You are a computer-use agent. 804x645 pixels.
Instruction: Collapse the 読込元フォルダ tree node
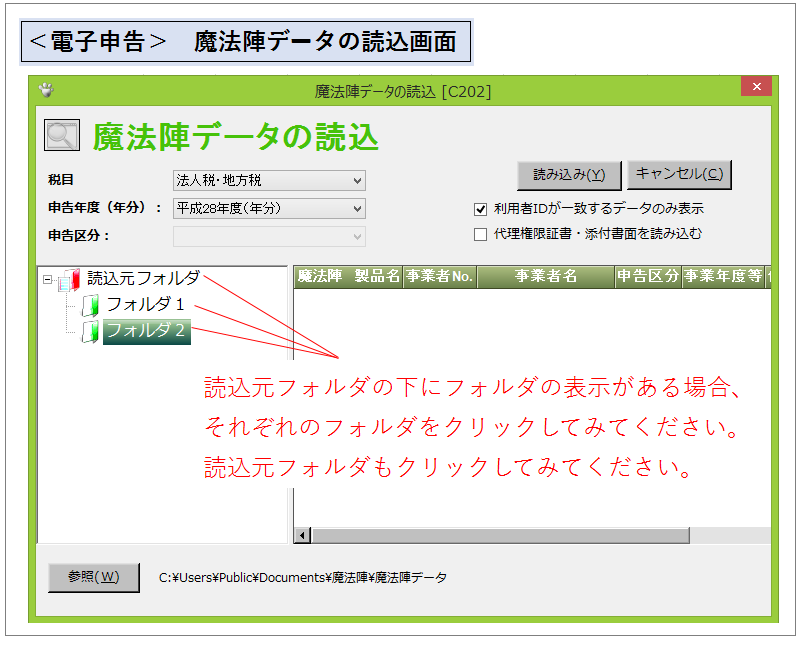pos(48,279)
